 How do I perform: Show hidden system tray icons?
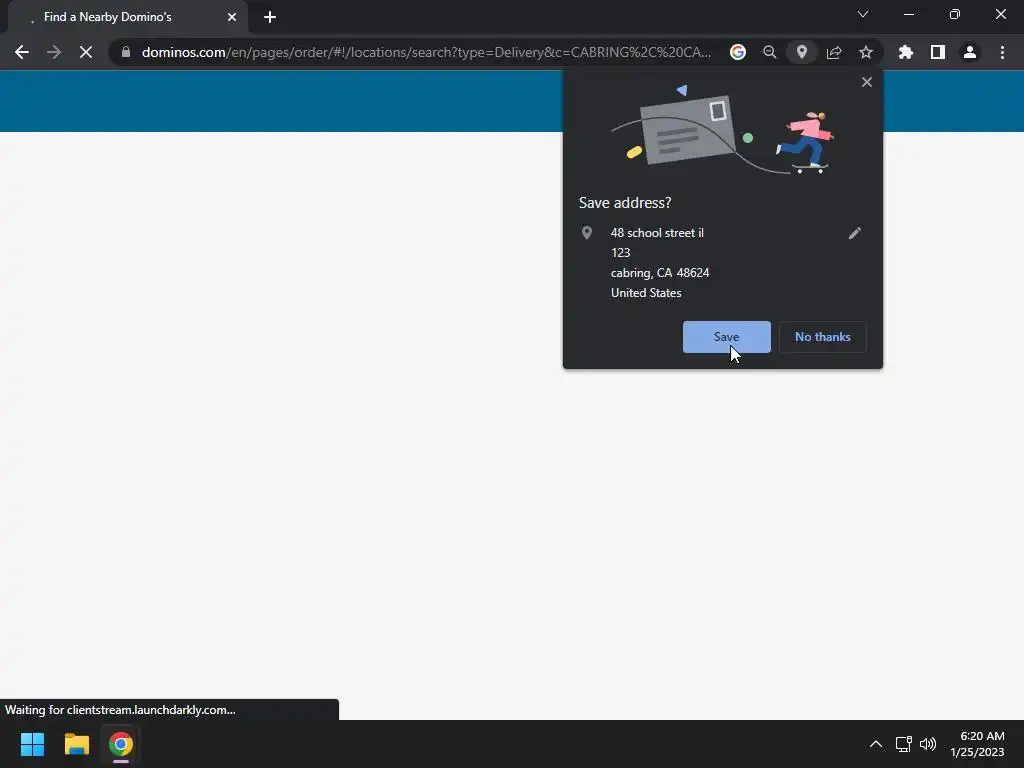click(x=876, y=744)
